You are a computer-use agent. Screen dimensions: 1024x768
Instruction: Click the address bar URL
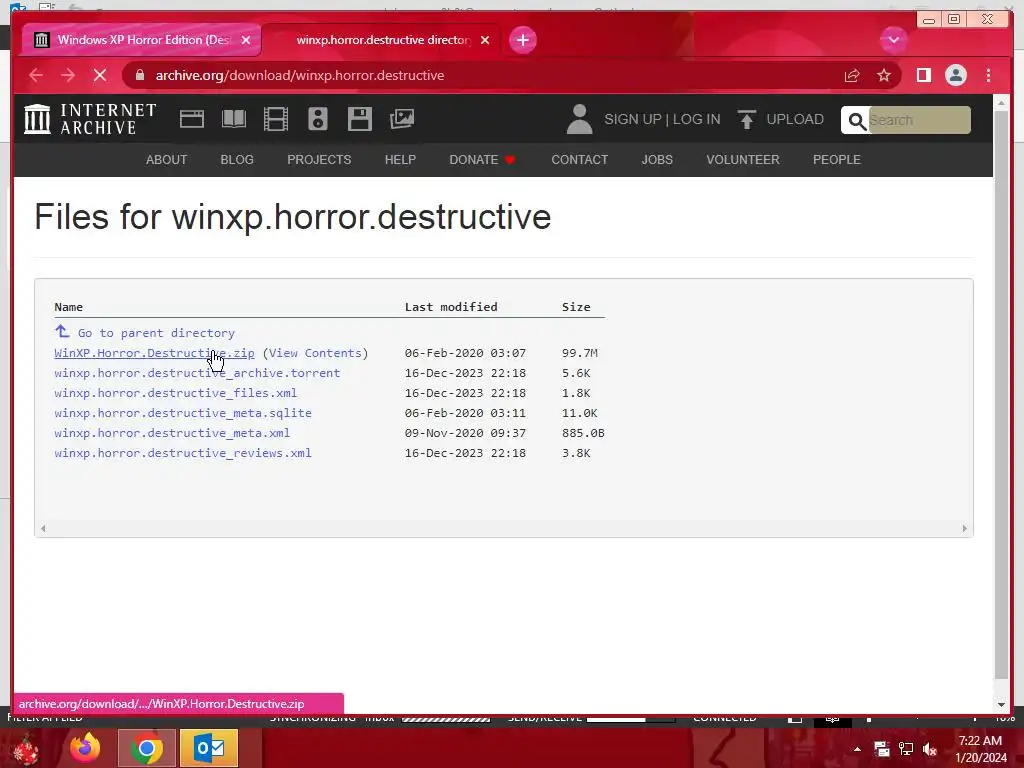coord(300,75)
